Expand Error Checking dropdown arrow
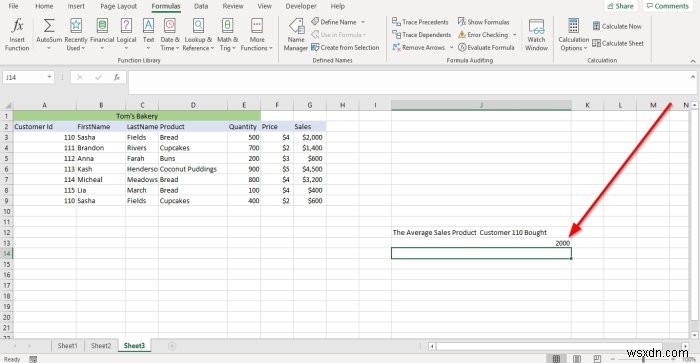This screenshot has width=700, height=363. (514, 35)
